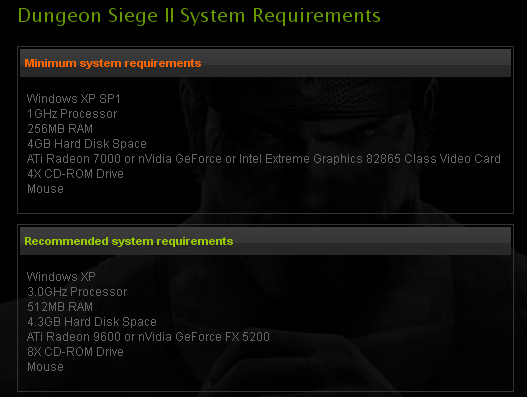Click the Windows XP recommended line
This screenshot has height=397, width=527.
click(61, 277)
